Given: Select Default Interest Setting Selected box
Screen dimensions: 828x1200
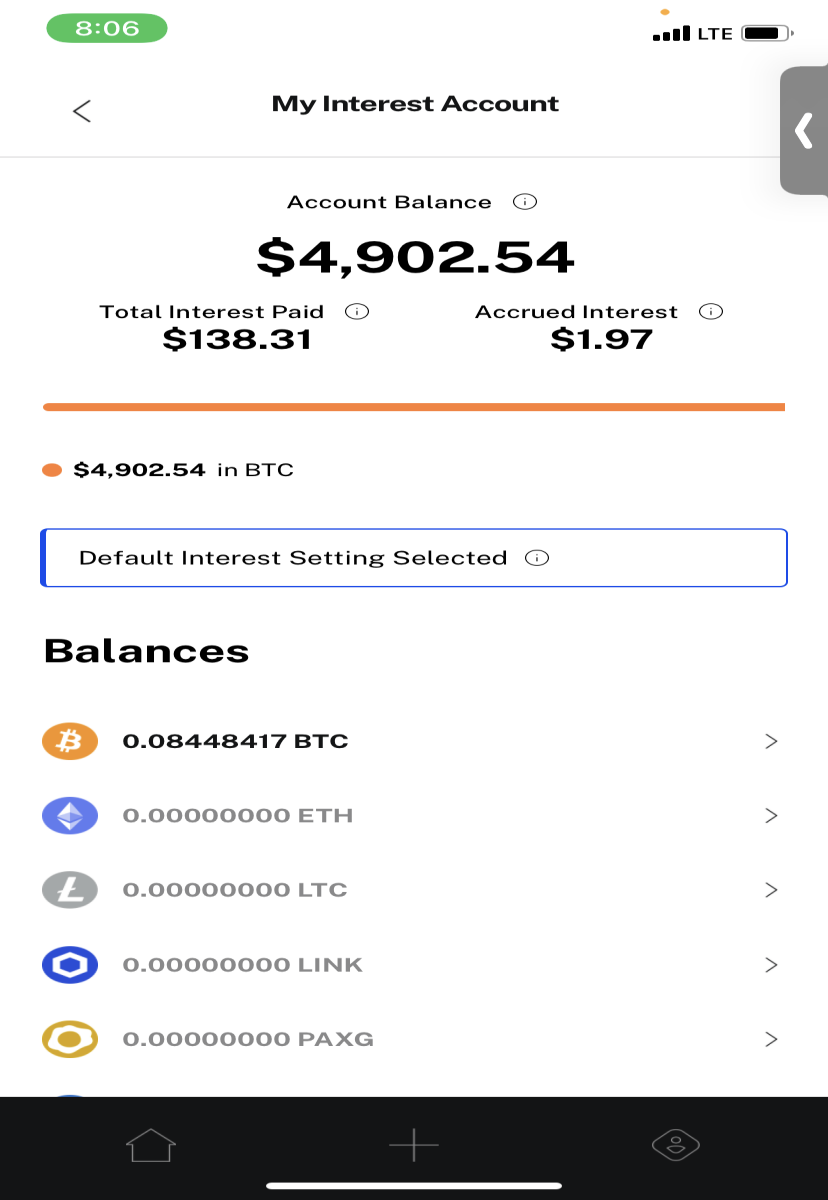Looking at the screenshot, I should click(414, 558).
